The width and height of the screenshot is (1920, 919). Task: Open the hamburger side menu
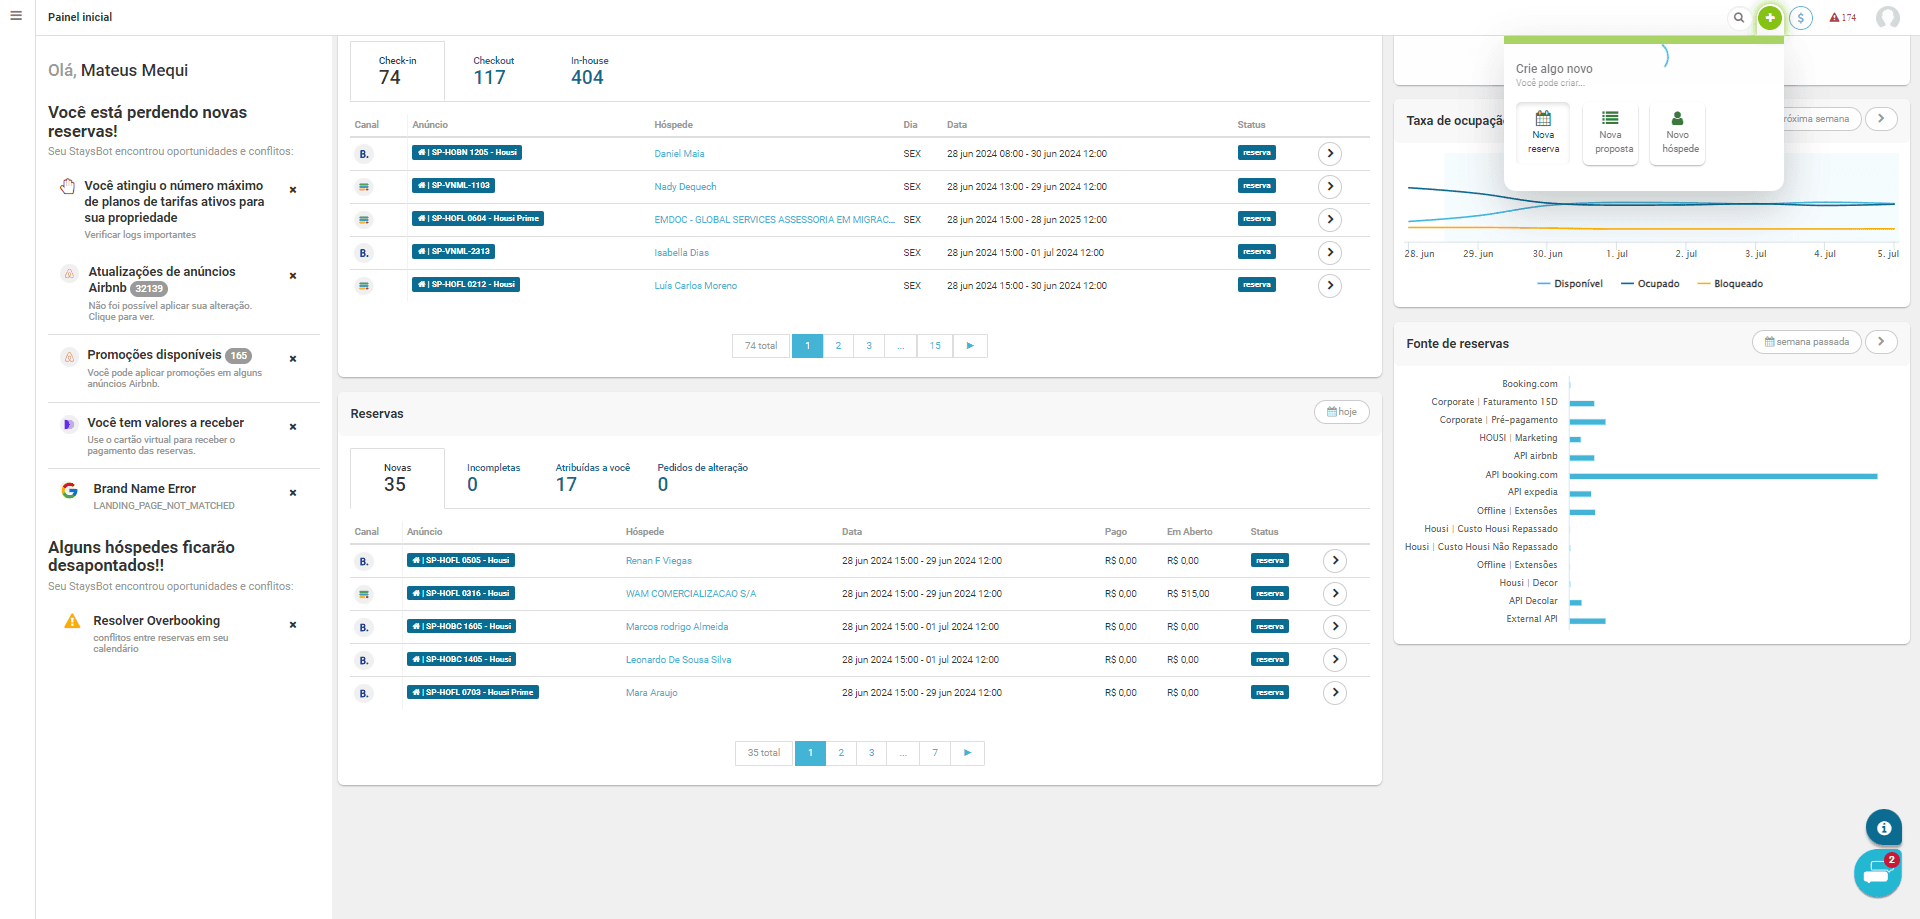click(16, 16)
